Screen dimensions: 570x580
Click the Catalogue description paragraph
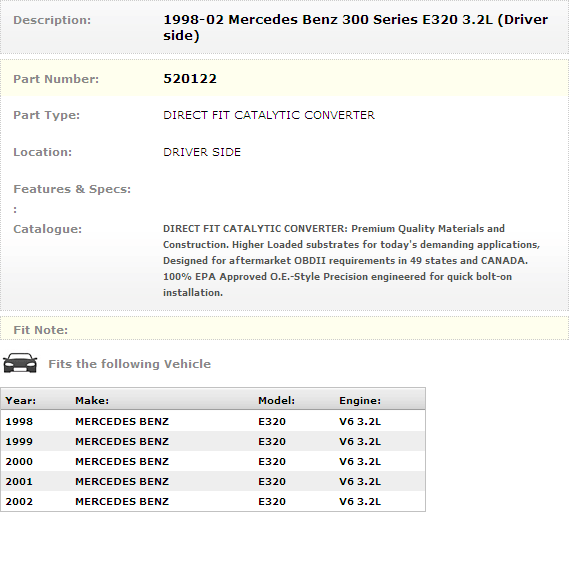(x=351, y=260)
